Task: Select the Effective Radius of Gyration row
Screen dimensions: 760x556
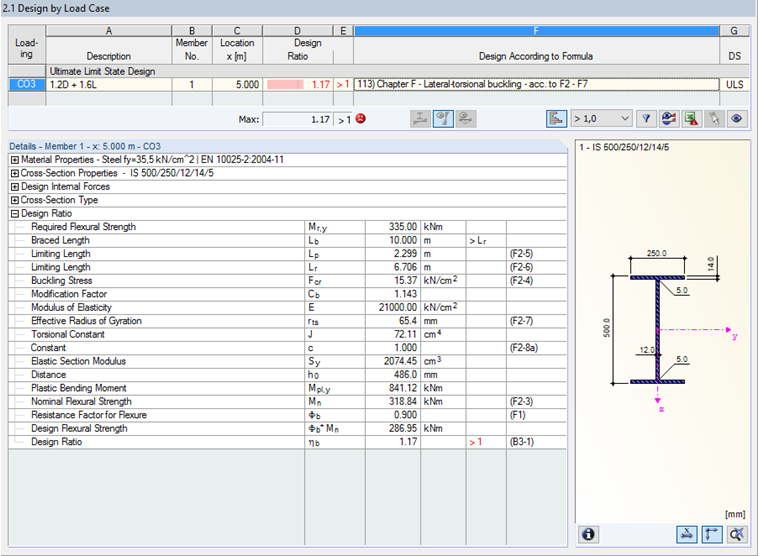Action: [287, 321]
